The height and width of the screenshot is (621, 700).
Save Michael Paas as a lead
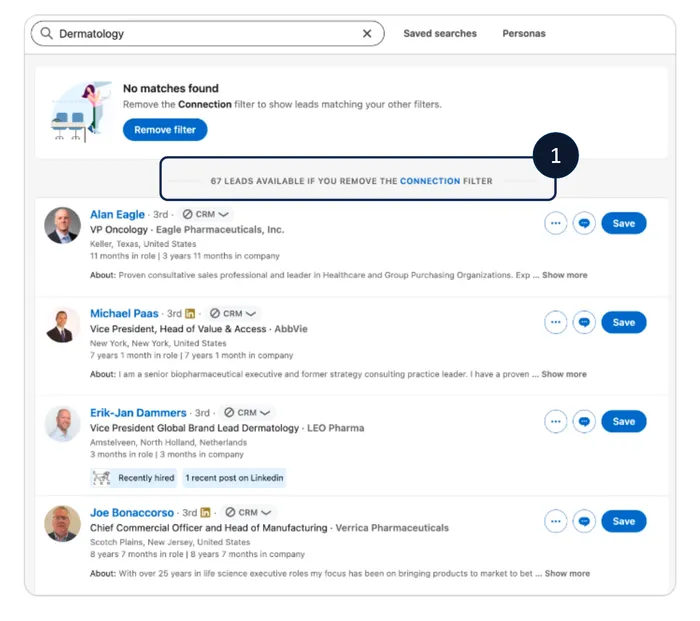pos(624,322)
